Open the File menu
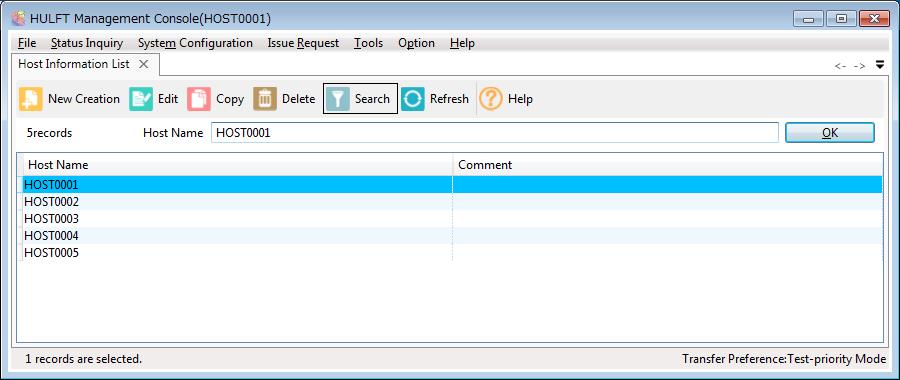This screenshot has height=380, width=900. (x=27, y=43)
